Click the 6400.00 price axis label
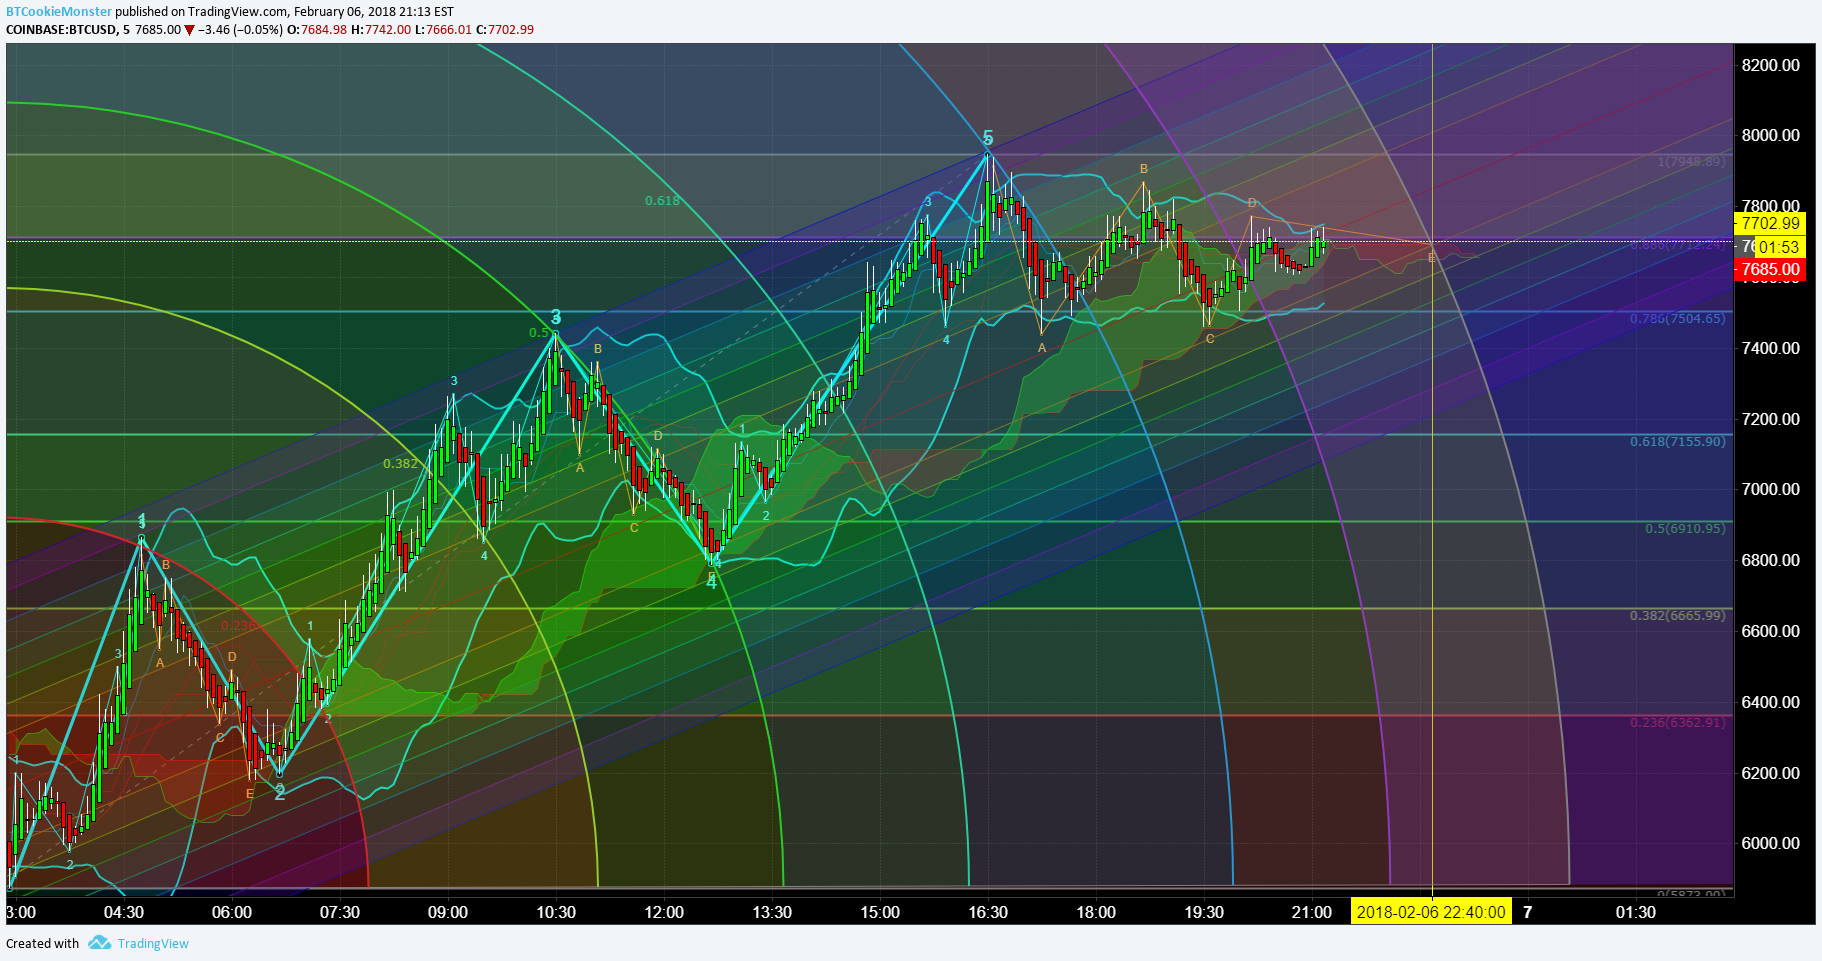Image resolution: width=1822 pixels, height=961 pixels. click(1770, 702)
